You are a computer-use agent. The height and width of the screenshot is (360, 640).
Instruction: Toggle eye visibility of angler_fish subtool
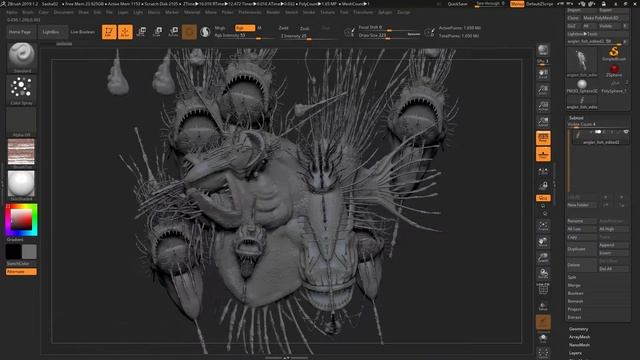click(626, 132)
